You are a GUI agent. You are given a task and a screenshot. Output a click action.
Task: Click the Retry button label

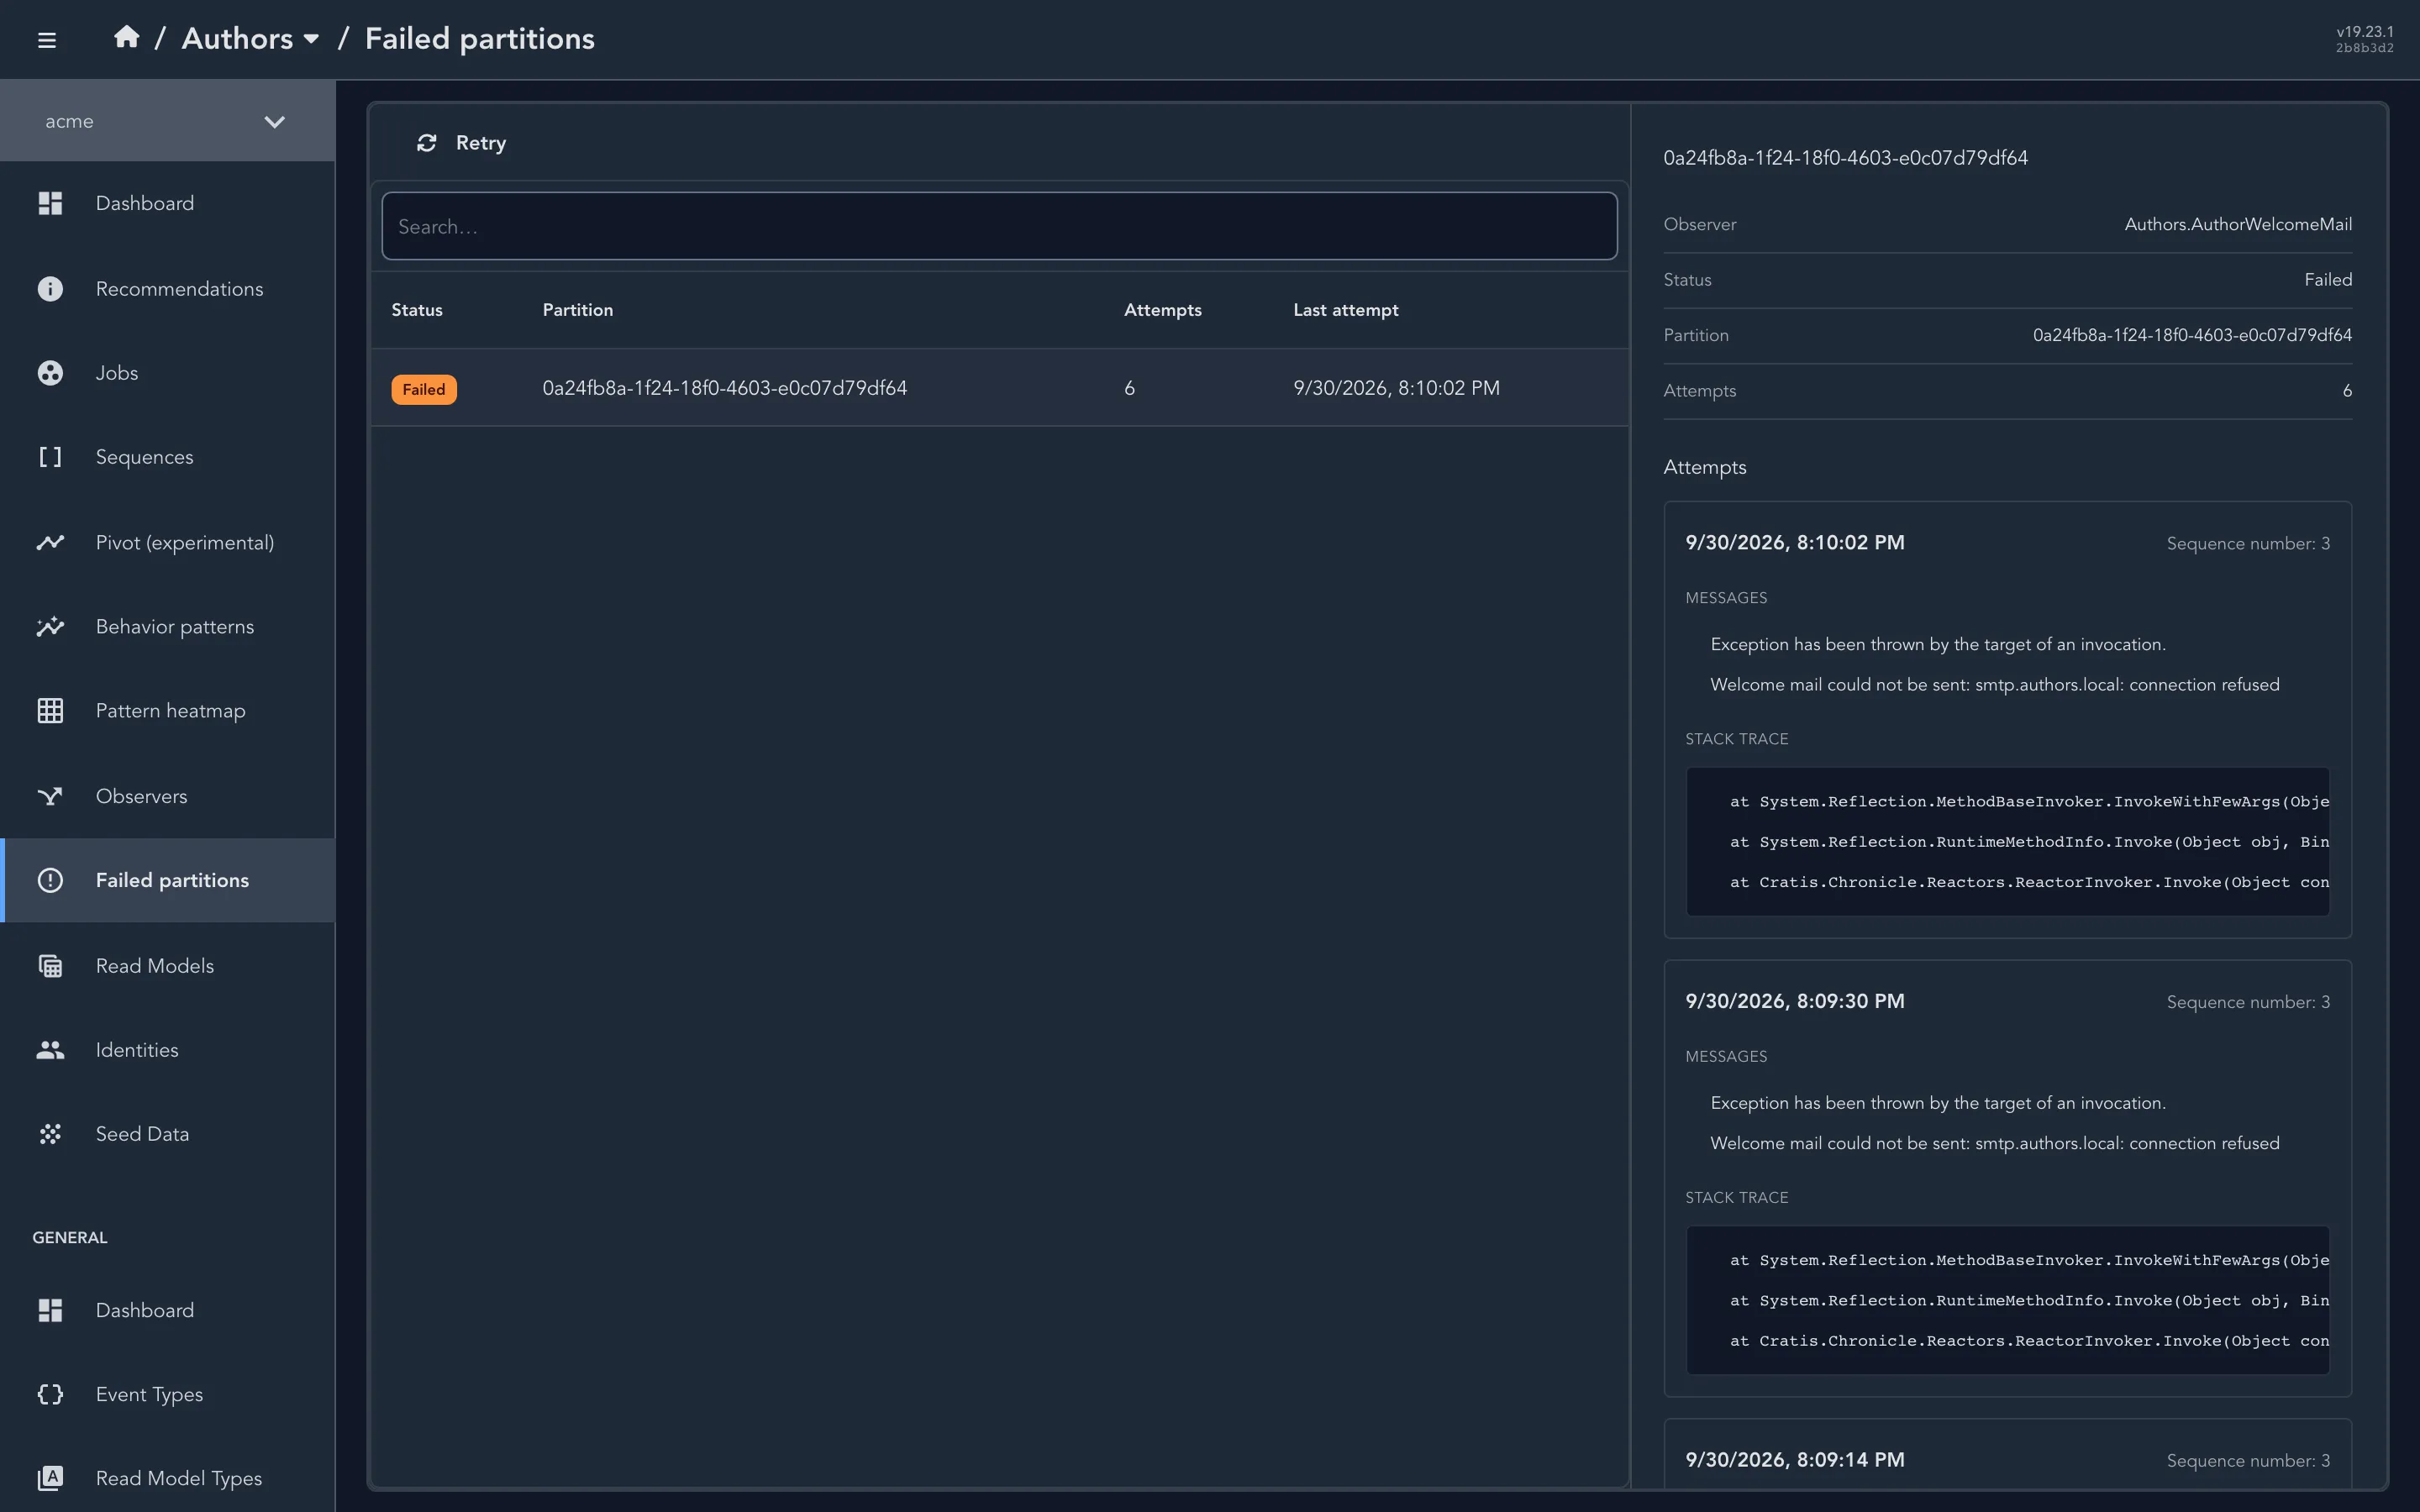tap(481, 143)
